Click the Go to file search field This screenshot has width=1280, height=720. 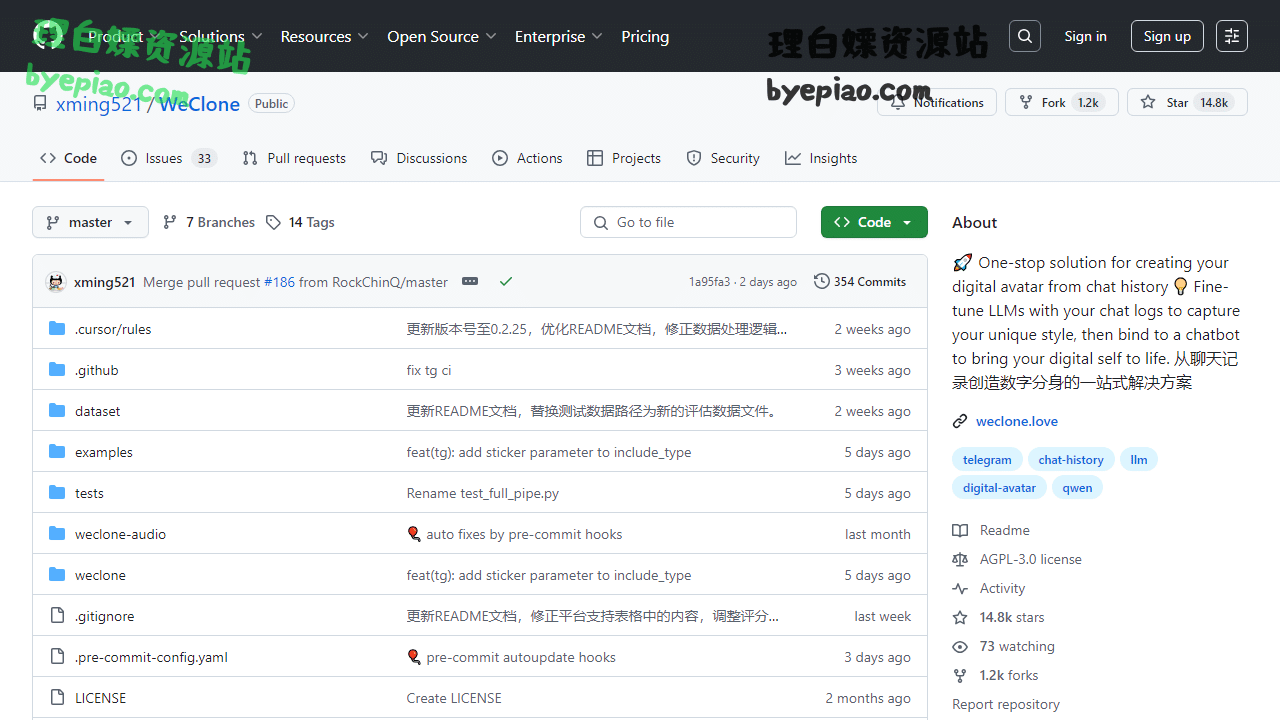pyautogui.click(x=688, y=222)
